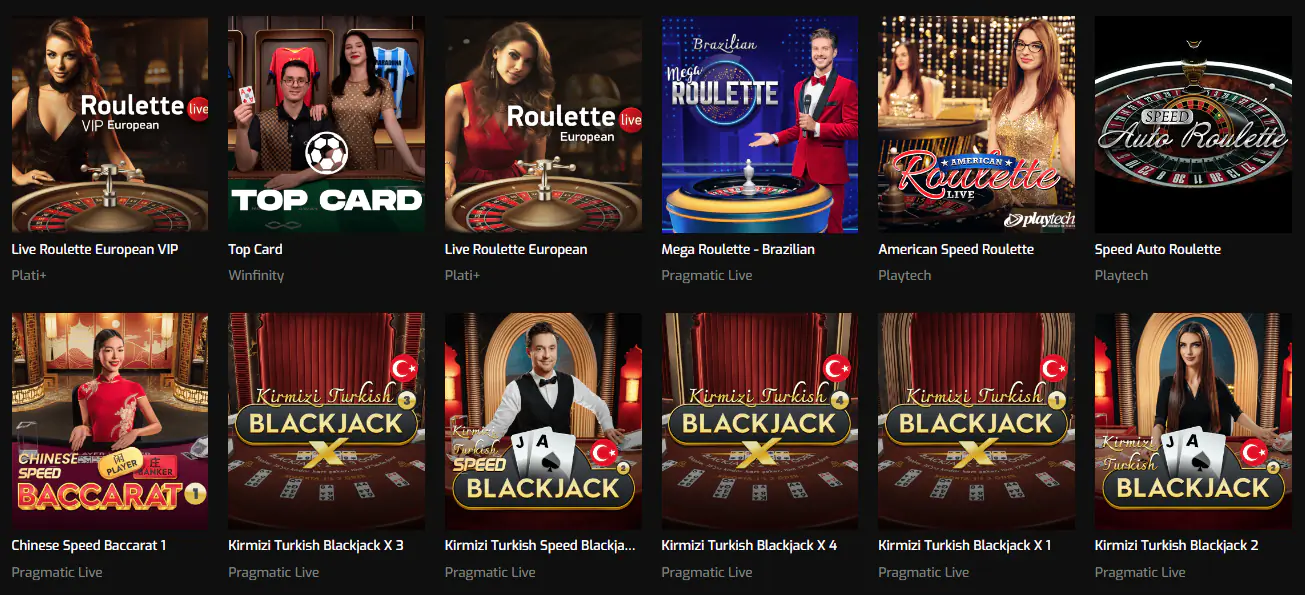Viewport: 1305px width, 595px height.
Task: Open the Live Roulette European VIP thumbnail
Action: [x=110, y=124]
